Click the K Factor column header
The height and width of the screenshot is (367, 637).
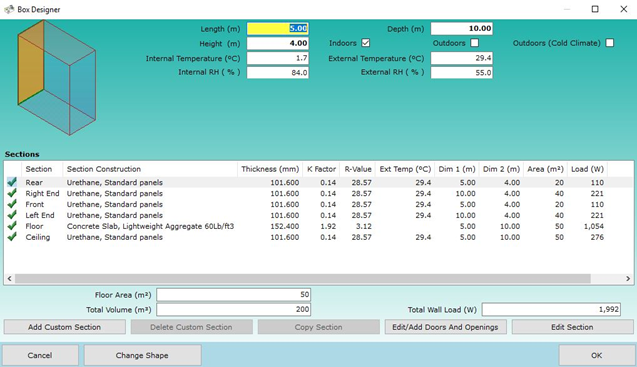point(321,169)
